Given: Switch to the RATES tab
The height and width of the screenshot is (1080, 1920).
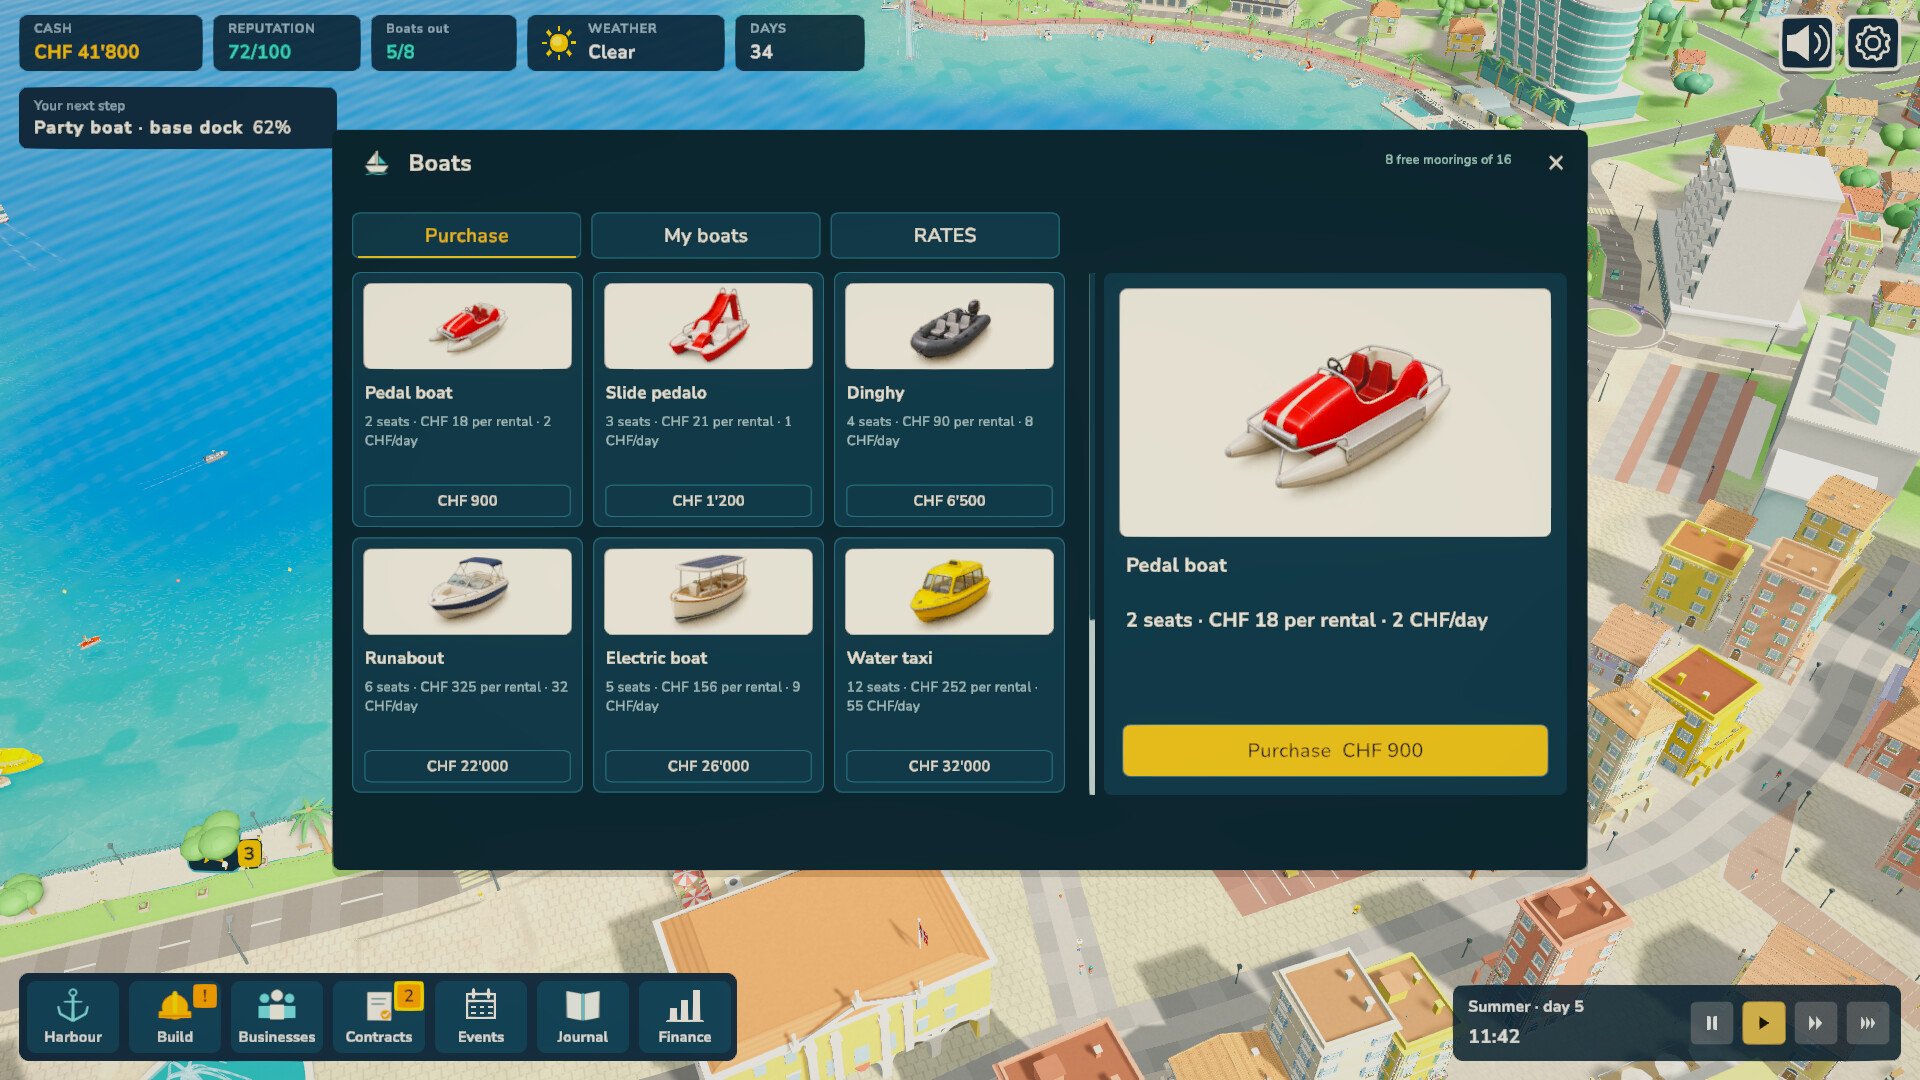Looking at the screenshot, I should 945,236.
